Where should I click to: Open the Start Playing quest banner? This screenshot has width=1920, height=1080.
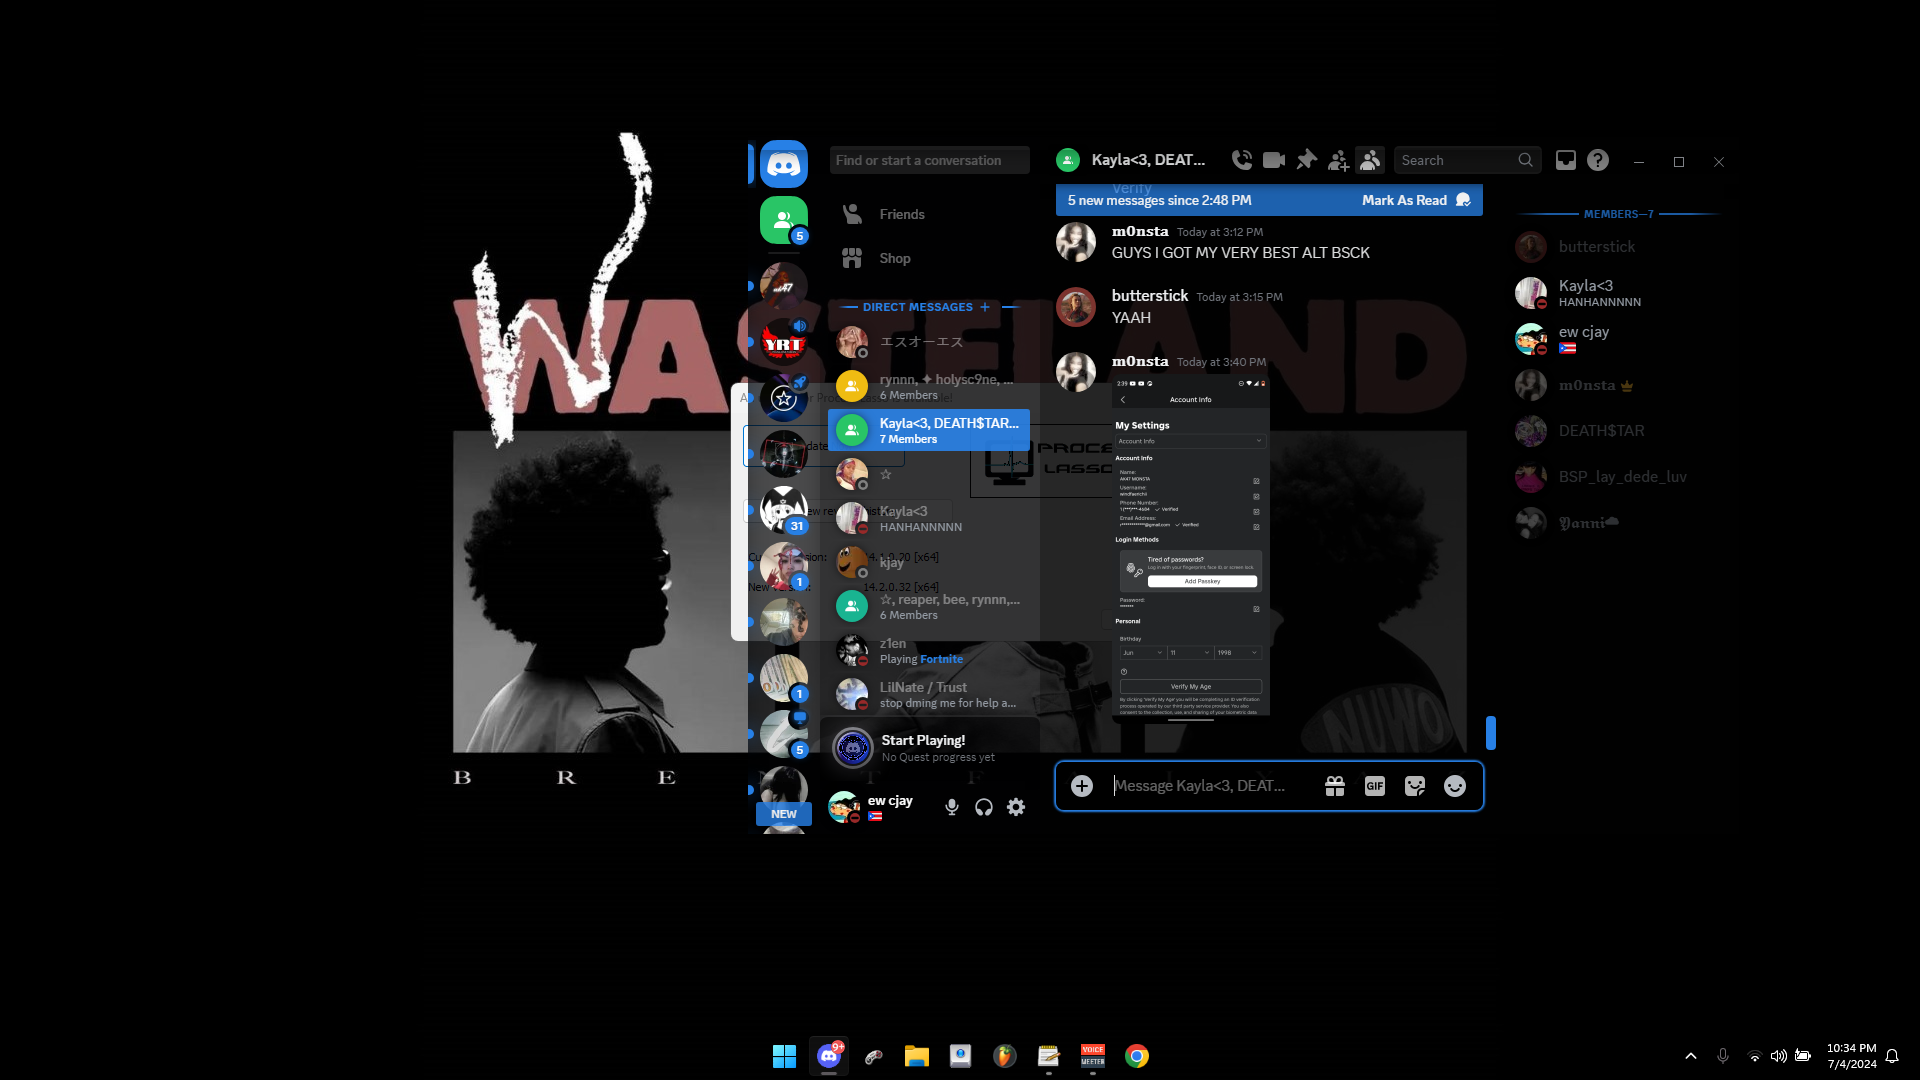click(x=930, y=747)
